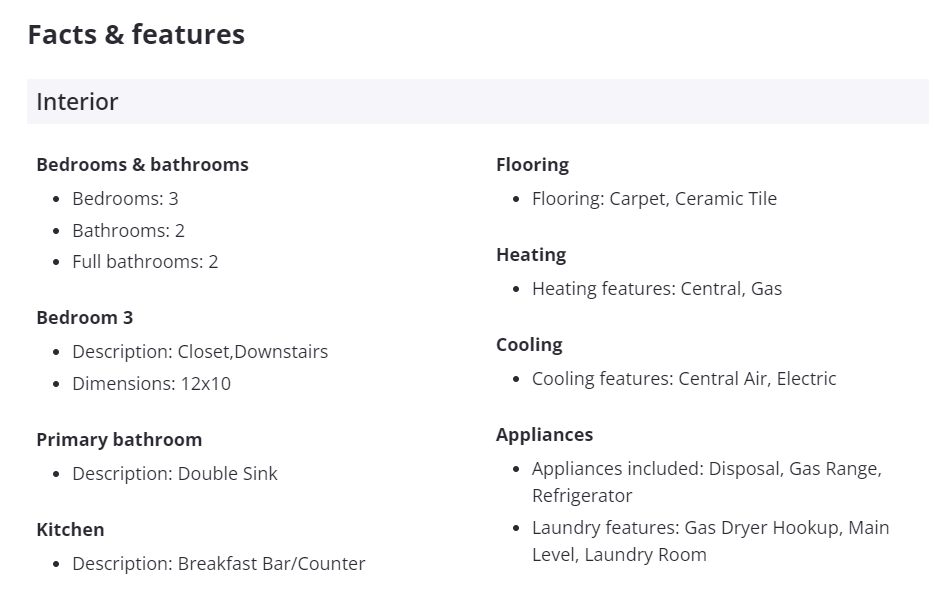Select the 'Bedrooms: 3' list item

pos(125,199)
